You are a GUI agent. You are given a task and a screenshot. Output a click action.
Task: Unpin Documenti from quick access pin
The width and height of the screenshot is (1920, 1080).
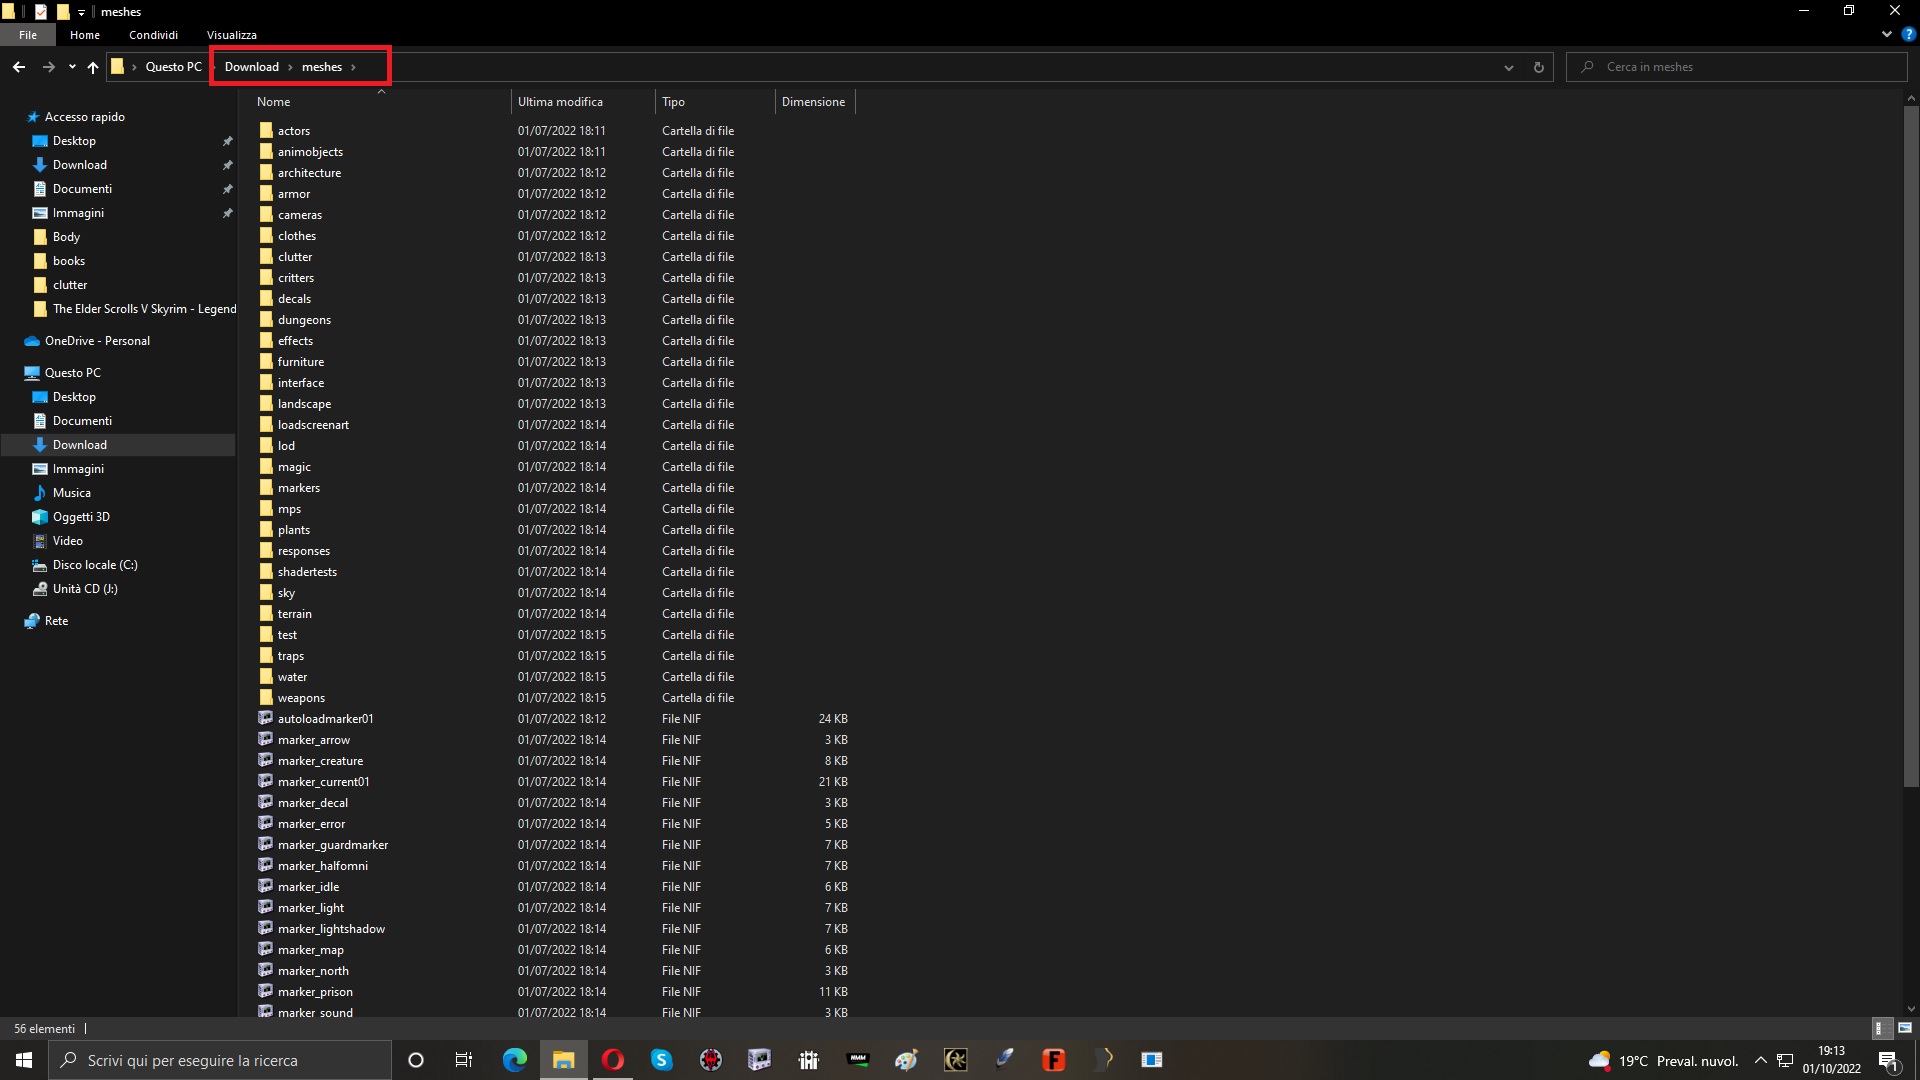tap(227, 189)
